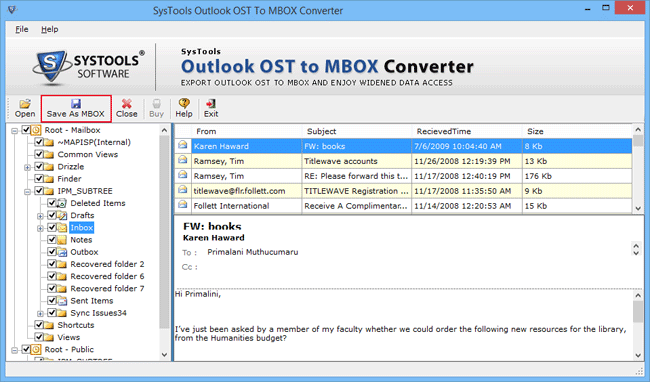The height and width of the screenshot is (382, 650).
Task: Click the message body scrollbar thumb
Action: [638, 312]
